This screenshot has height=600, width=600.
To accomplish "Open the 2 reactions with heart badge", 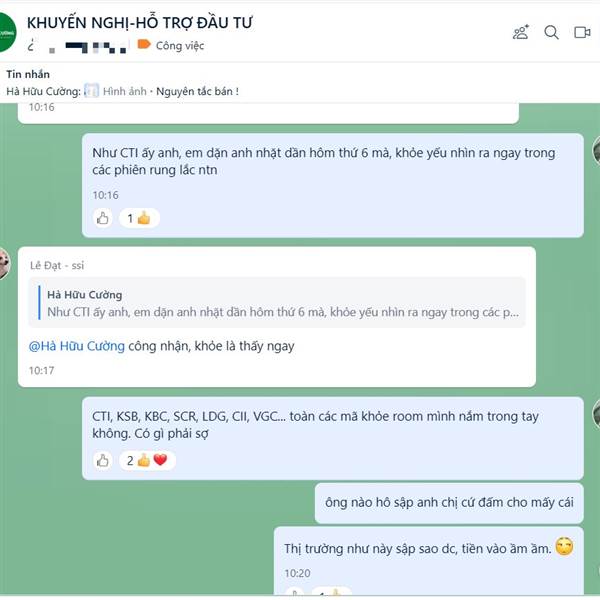I will click(x=147, y=460).
